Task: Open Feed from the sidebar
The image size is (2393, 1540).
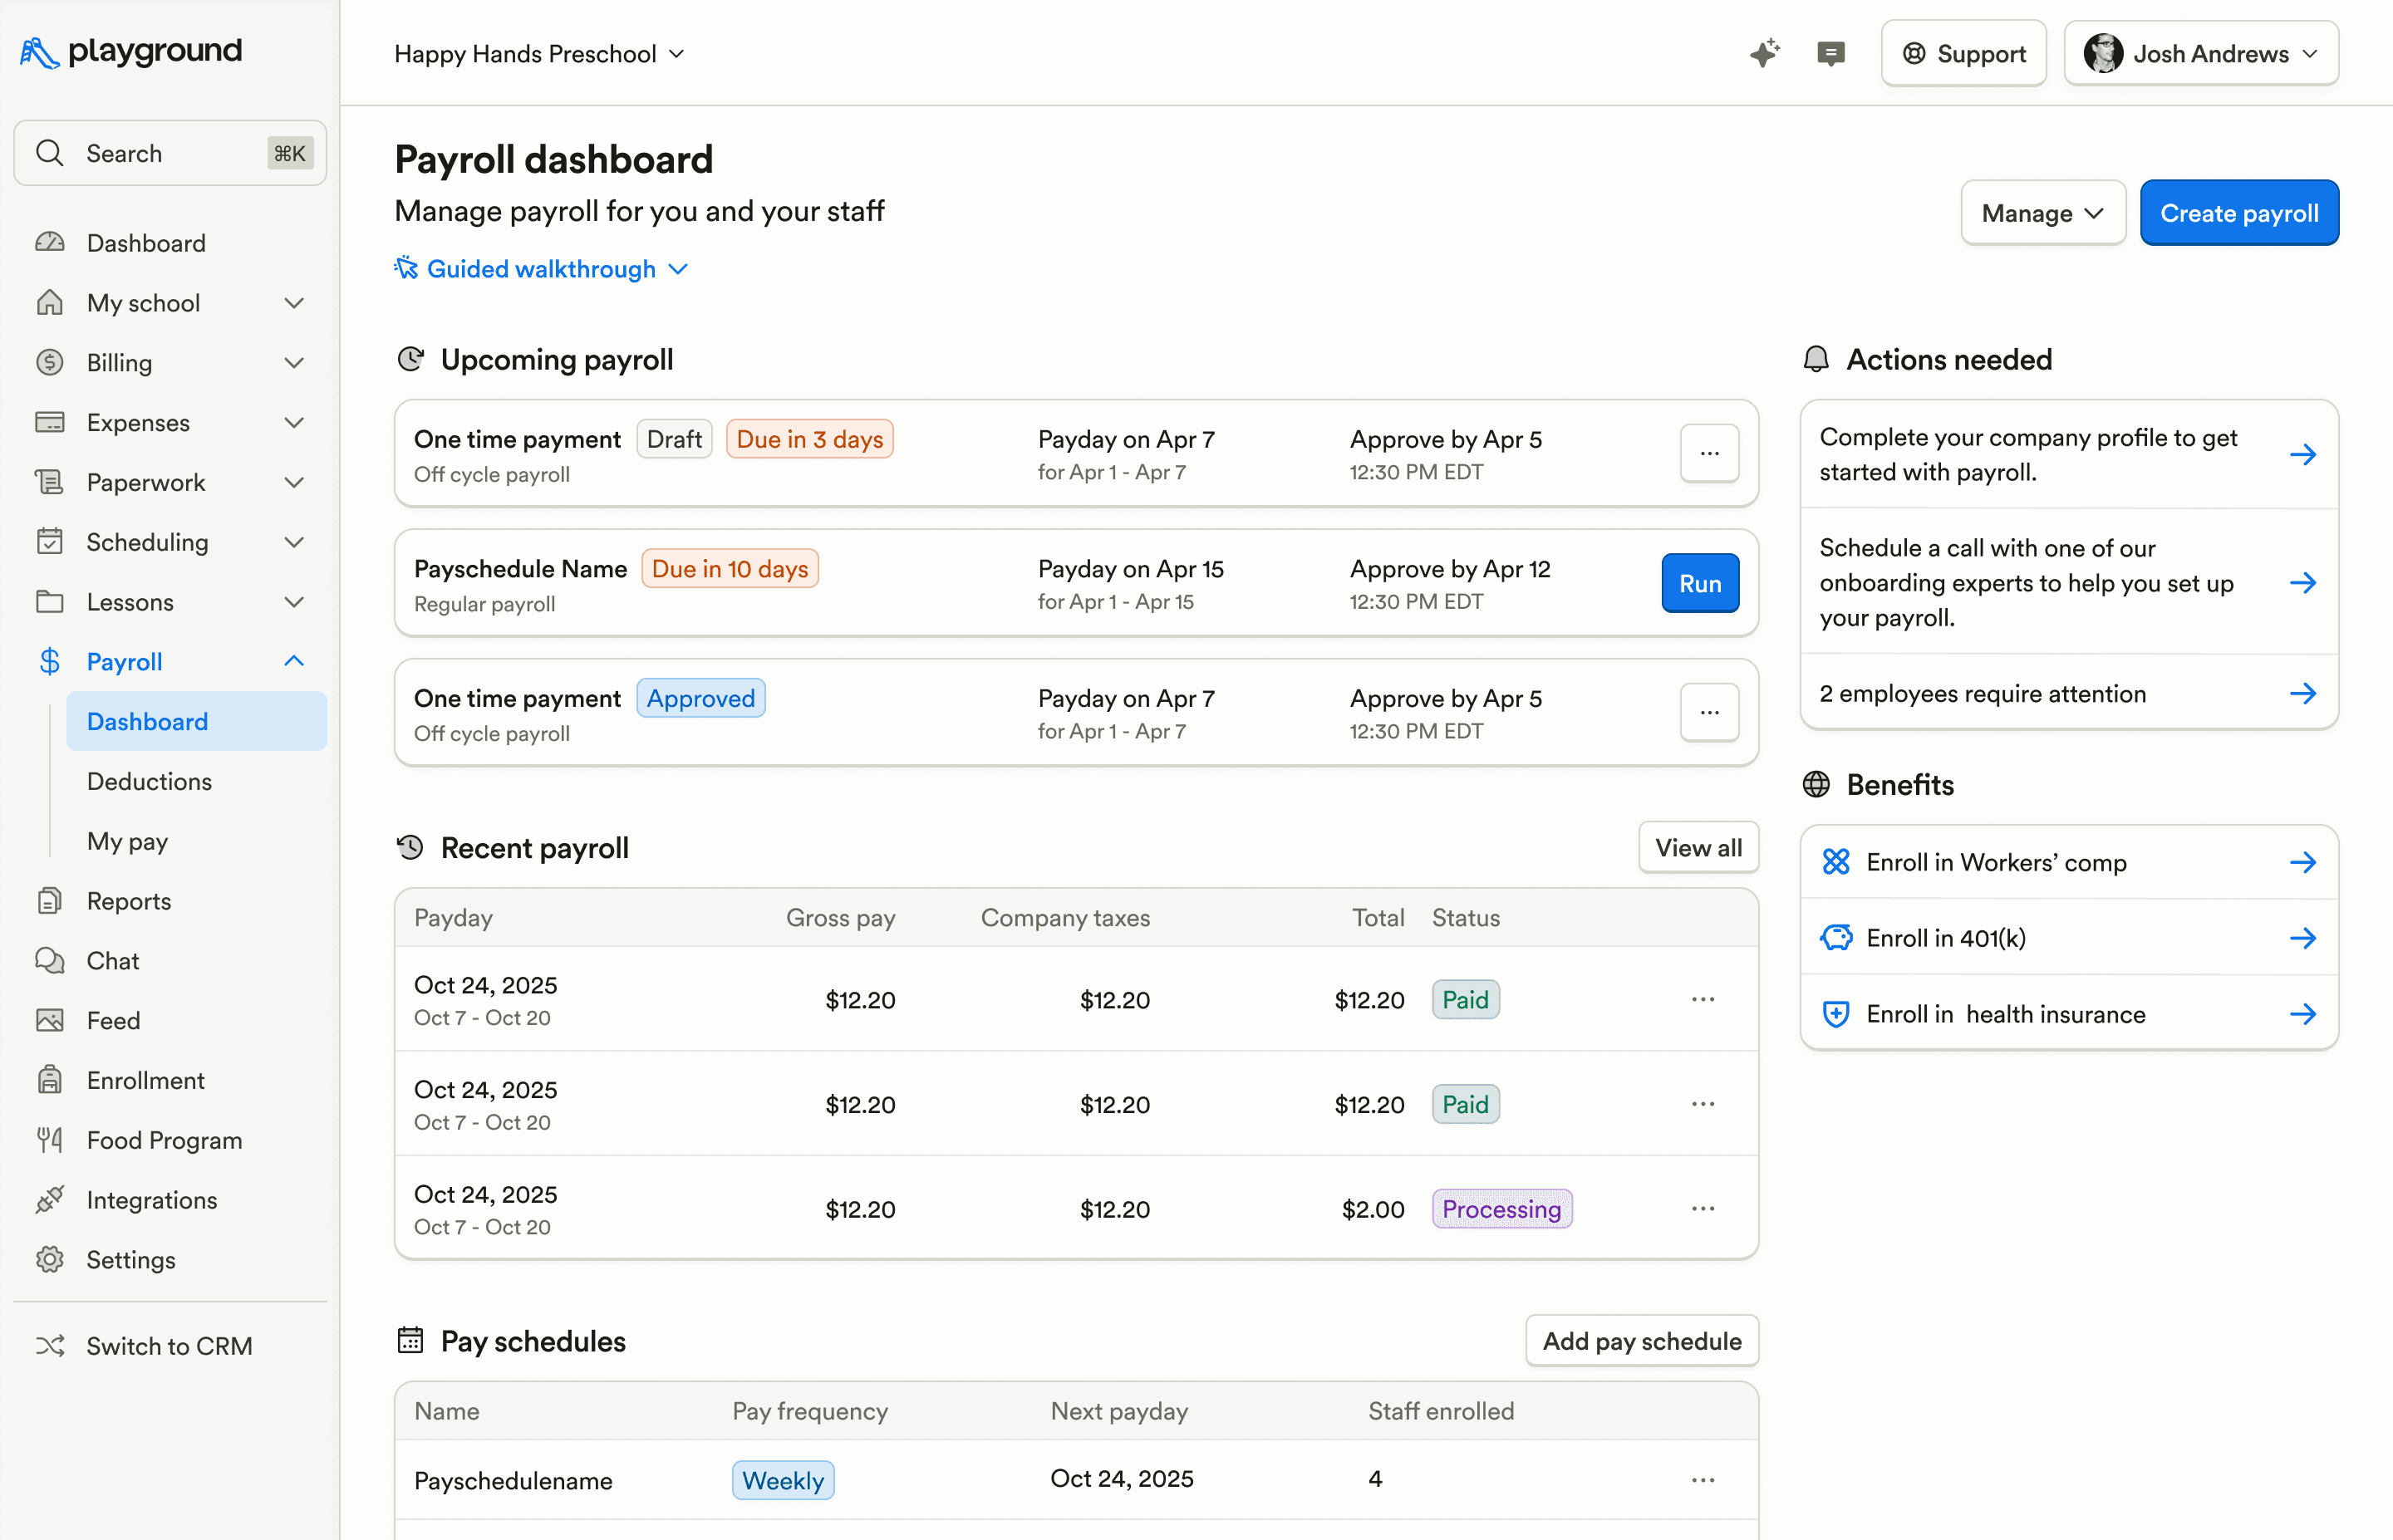Action: click(113, 1020)
